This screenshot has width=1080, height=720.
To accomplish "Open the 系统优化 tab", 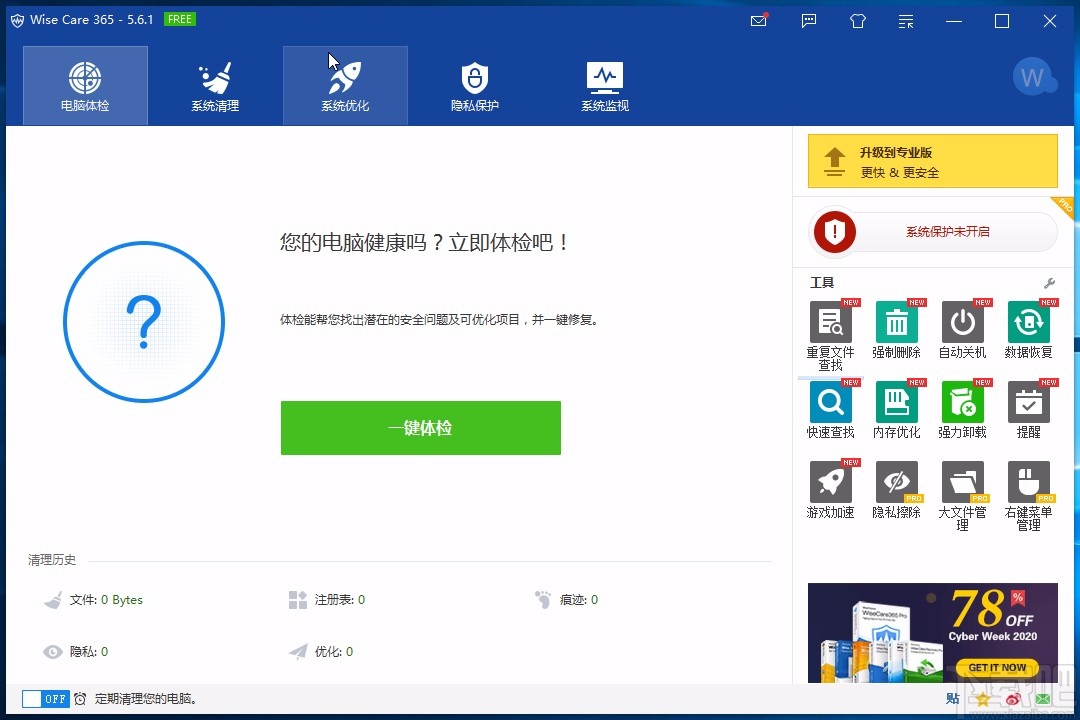I will (x=345, y=85).
